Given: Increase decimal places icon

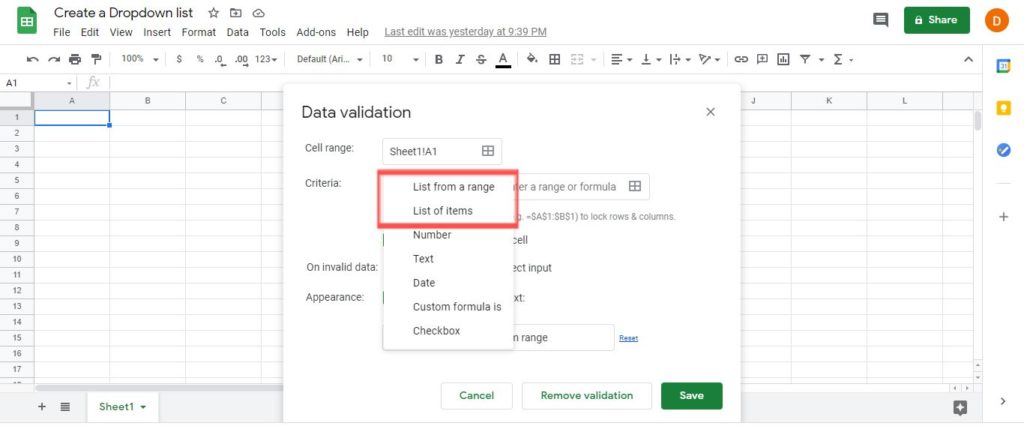Looking at the screenshot, I should coord(242,59).
